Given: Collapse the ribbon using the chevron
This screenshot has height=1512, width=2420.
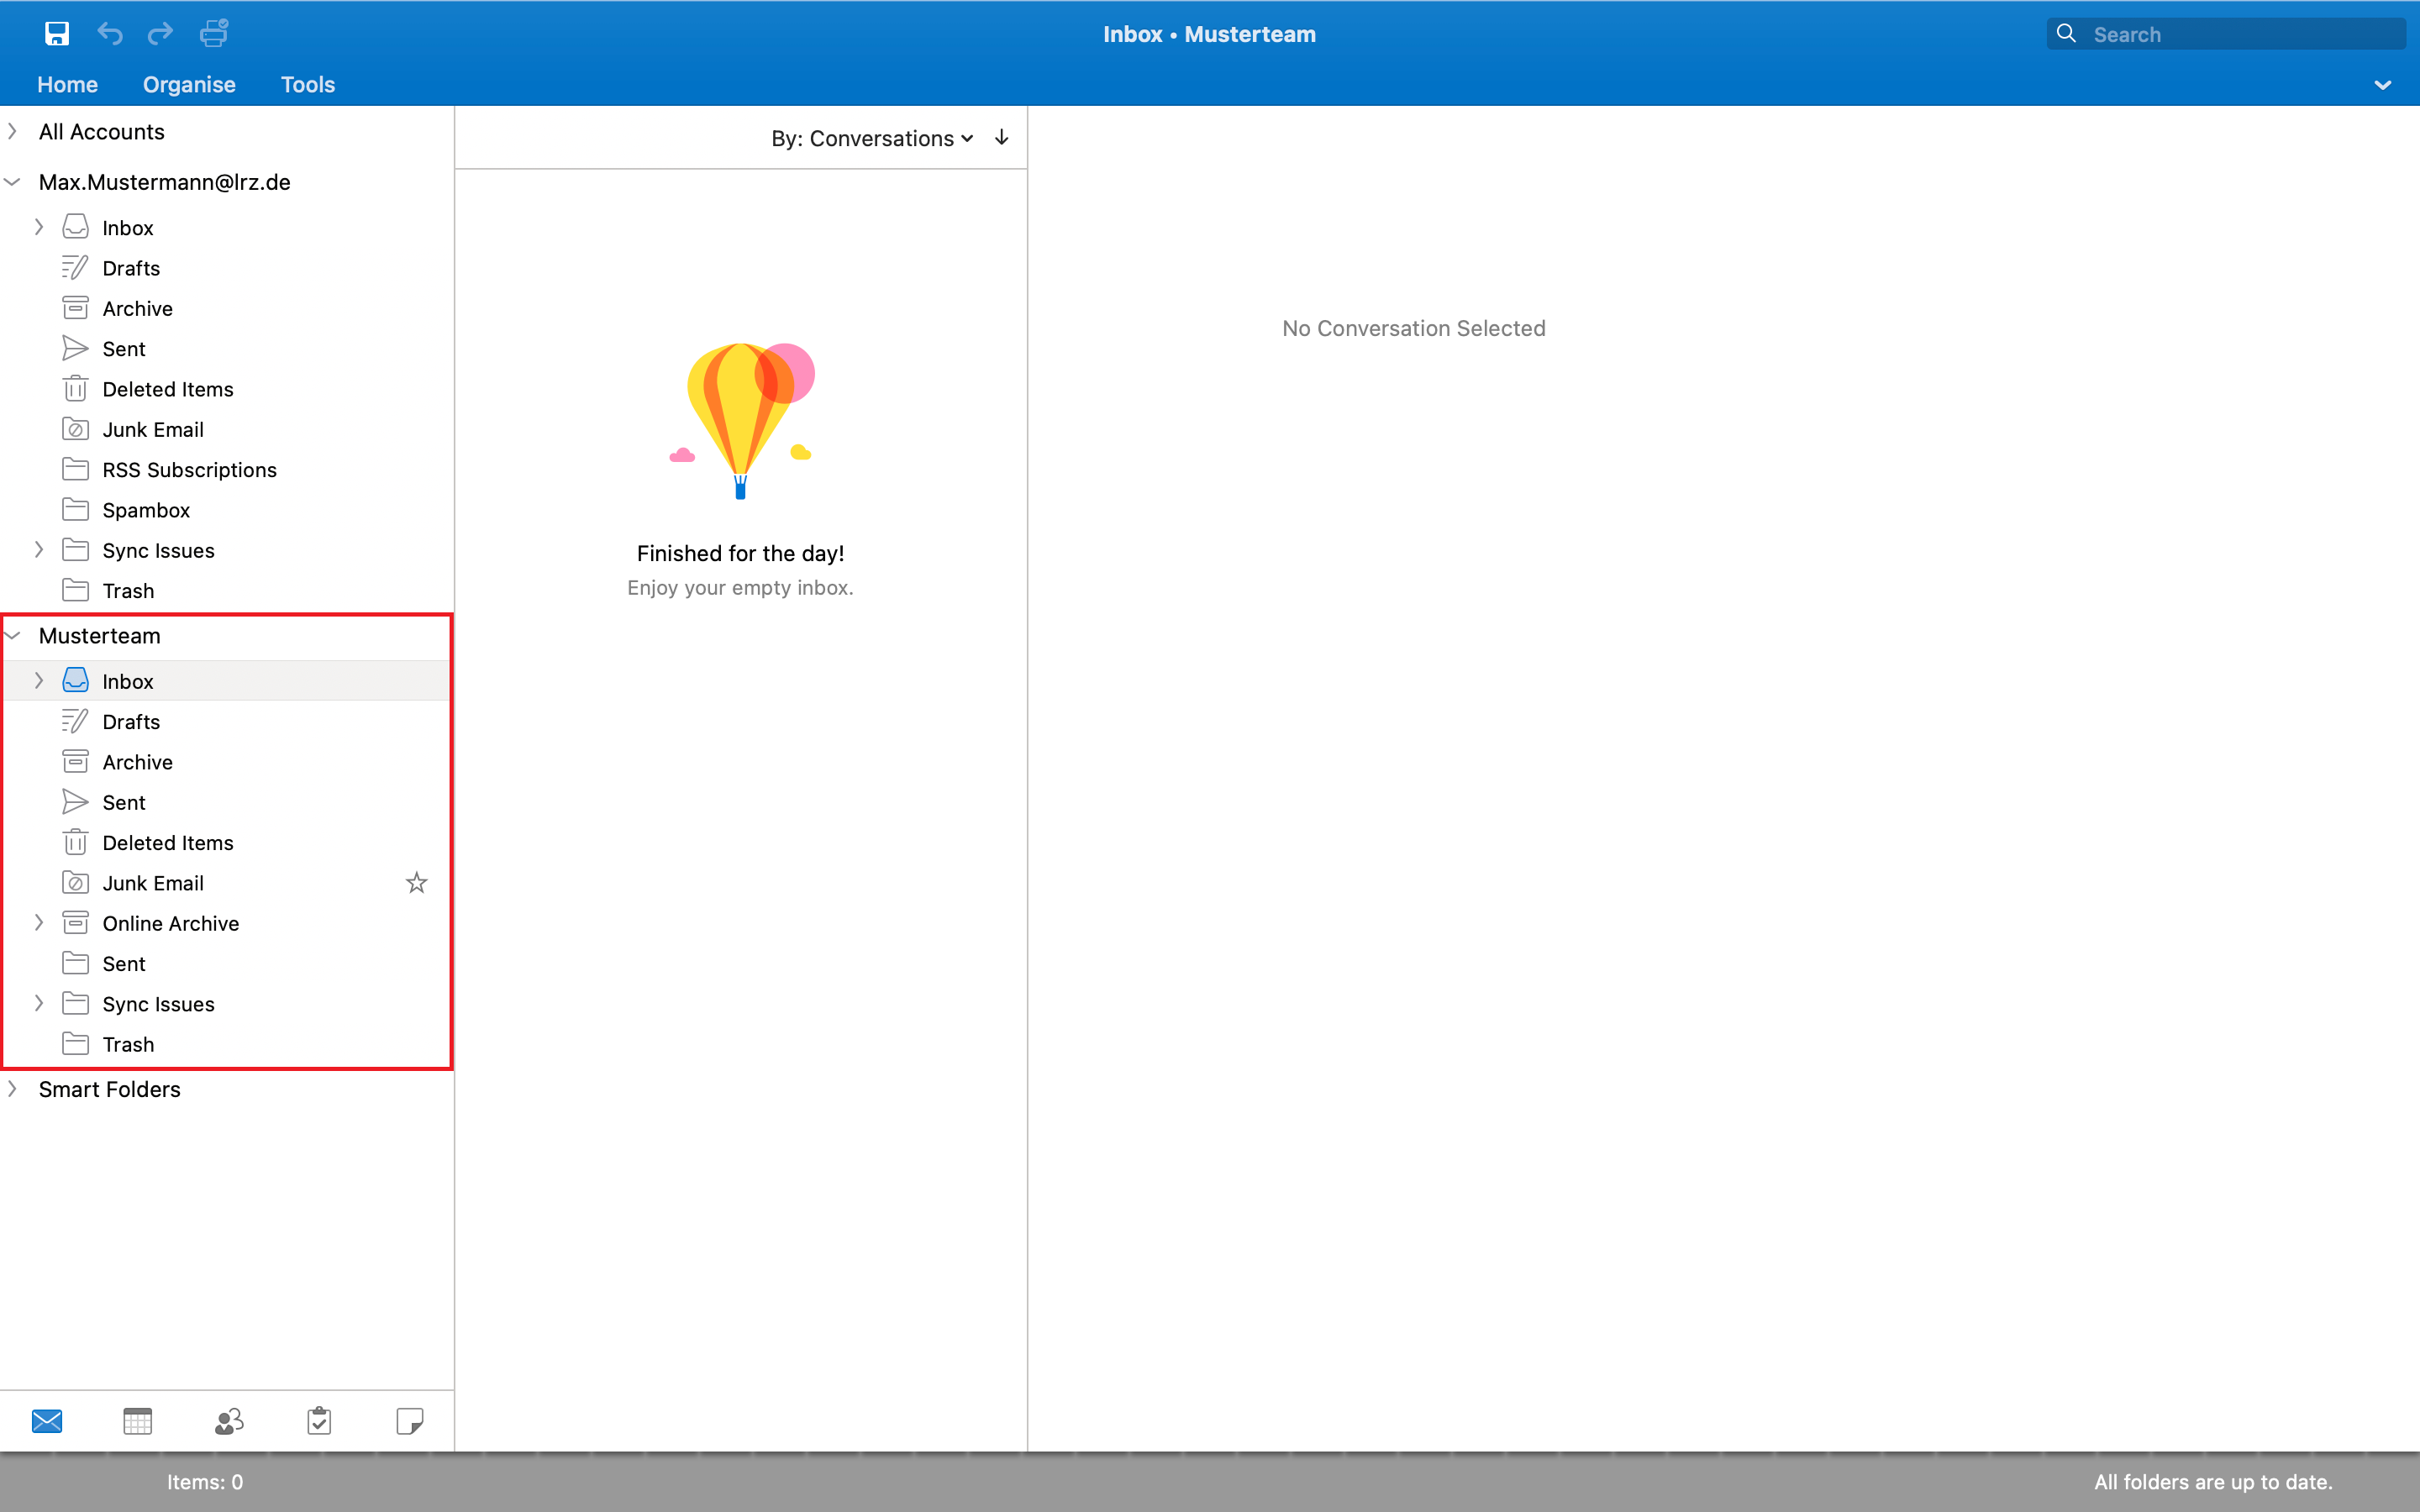Looking at the screenshot, I should click(2383, 84).
